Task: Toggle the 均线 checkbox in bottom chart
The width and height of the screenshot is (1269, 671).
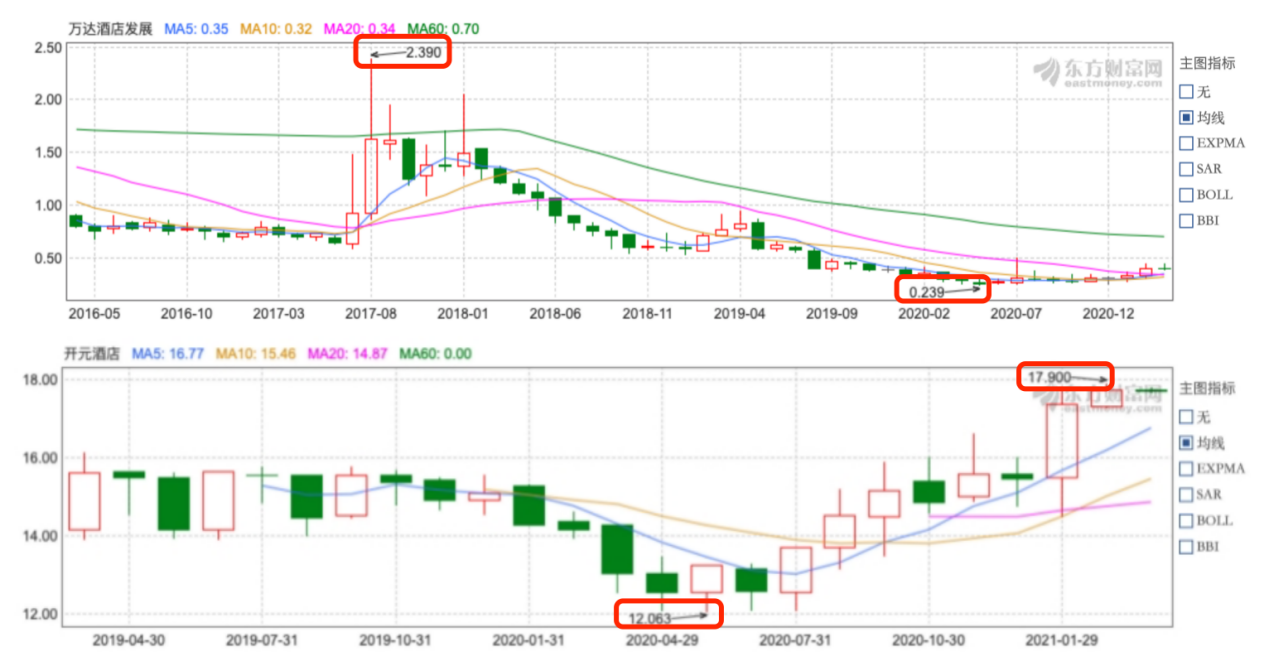Action: pos(1187,442)
